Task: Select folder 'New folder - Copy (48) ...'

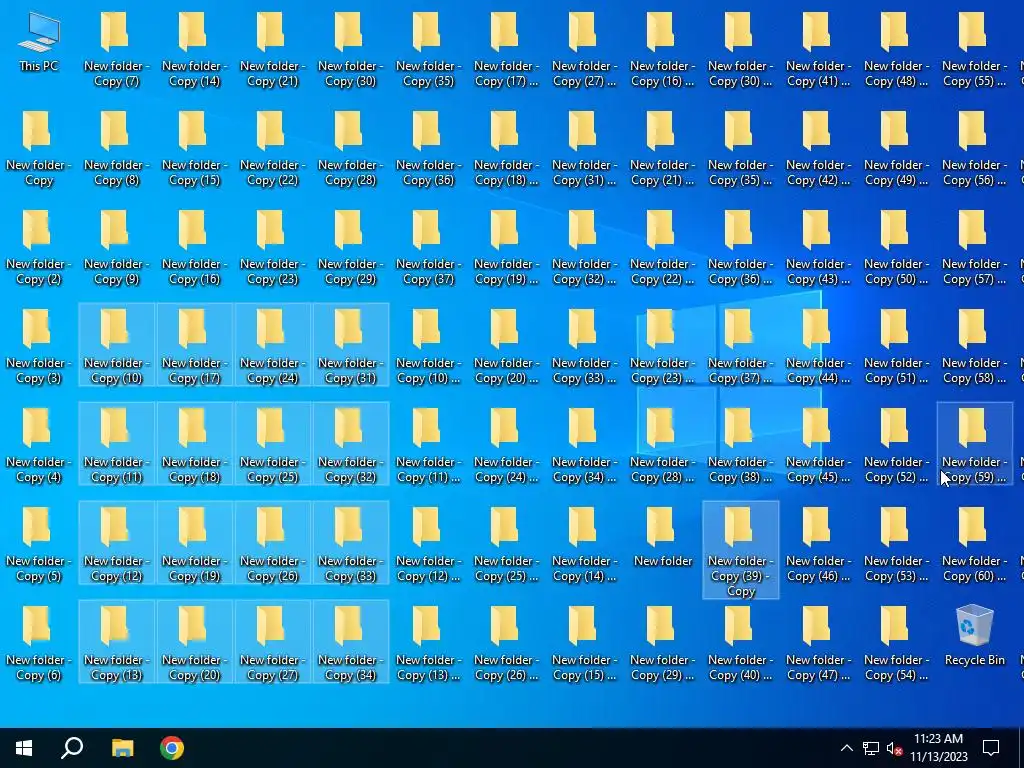Action: [896, 50]
